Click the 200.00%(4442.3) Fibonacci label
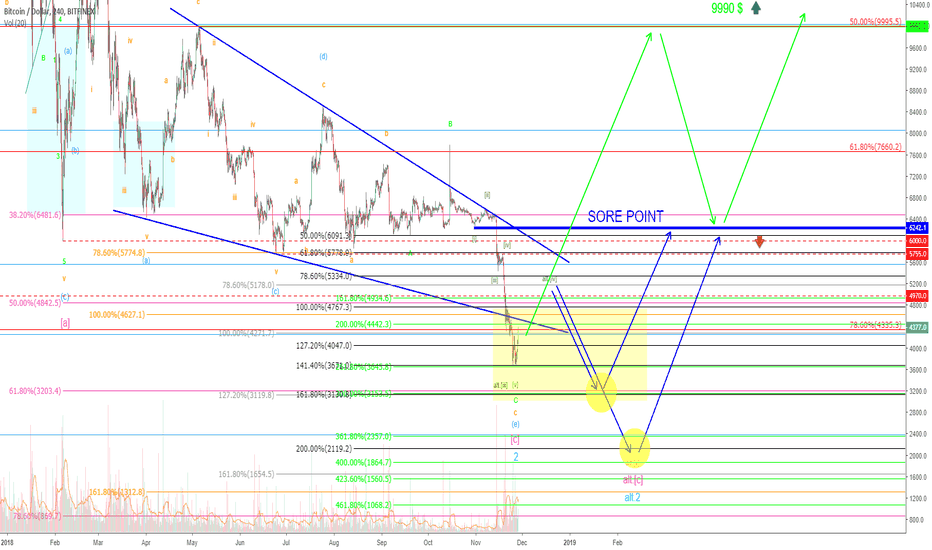The height and width of the screenshot is (550, 932). tap(363, 324)
